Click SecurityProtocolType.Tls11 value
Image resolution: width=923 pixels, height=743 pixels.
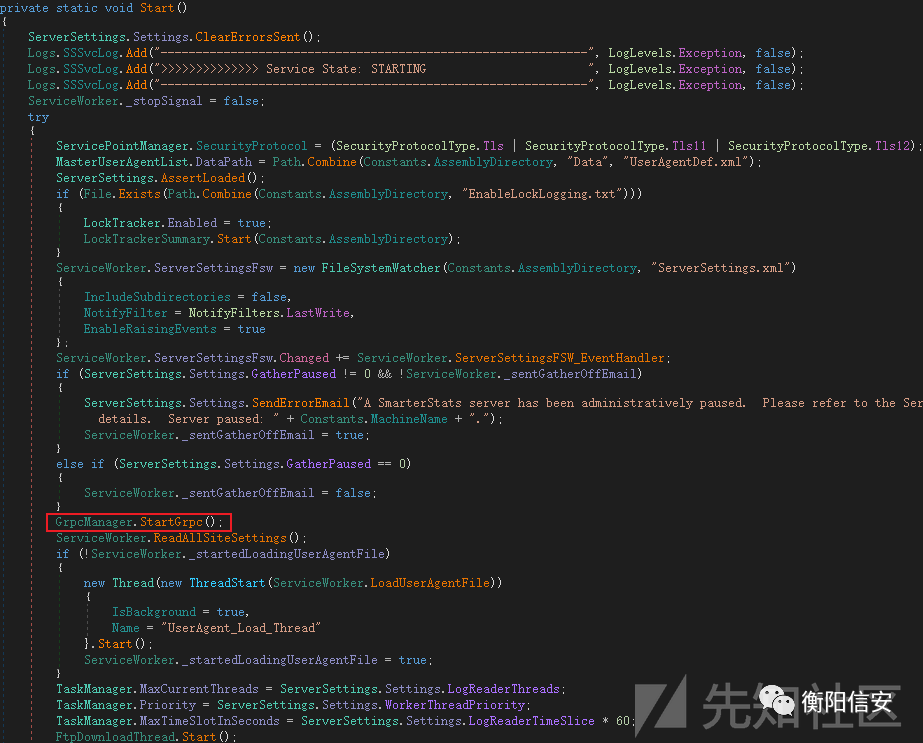click(615, 145)
